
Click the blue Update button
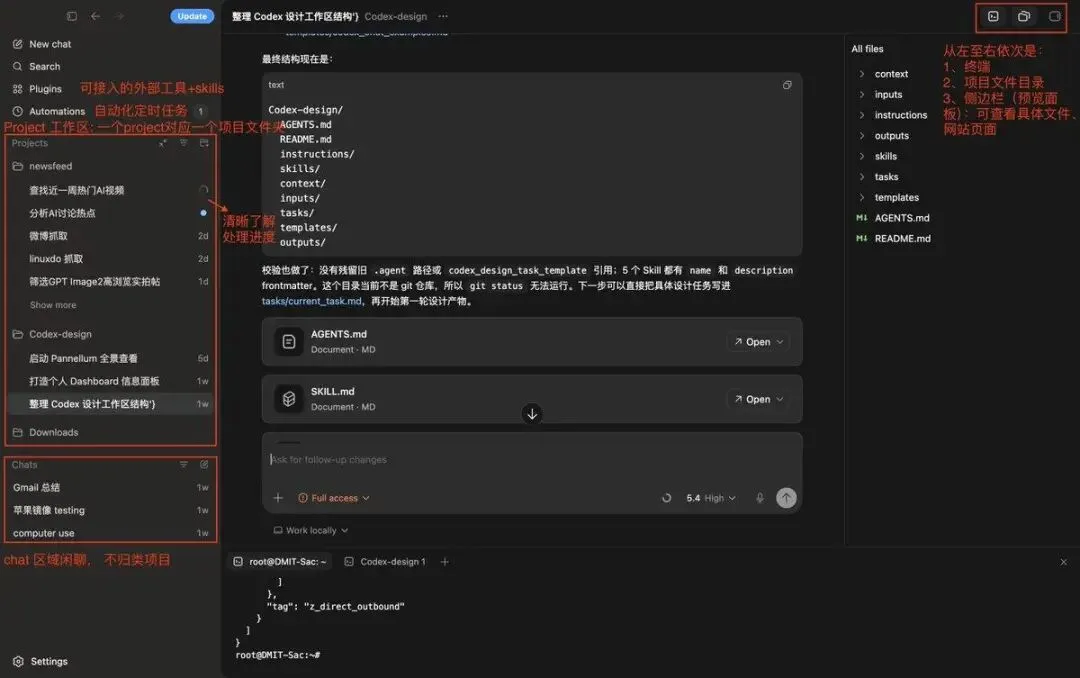point(192,16)
